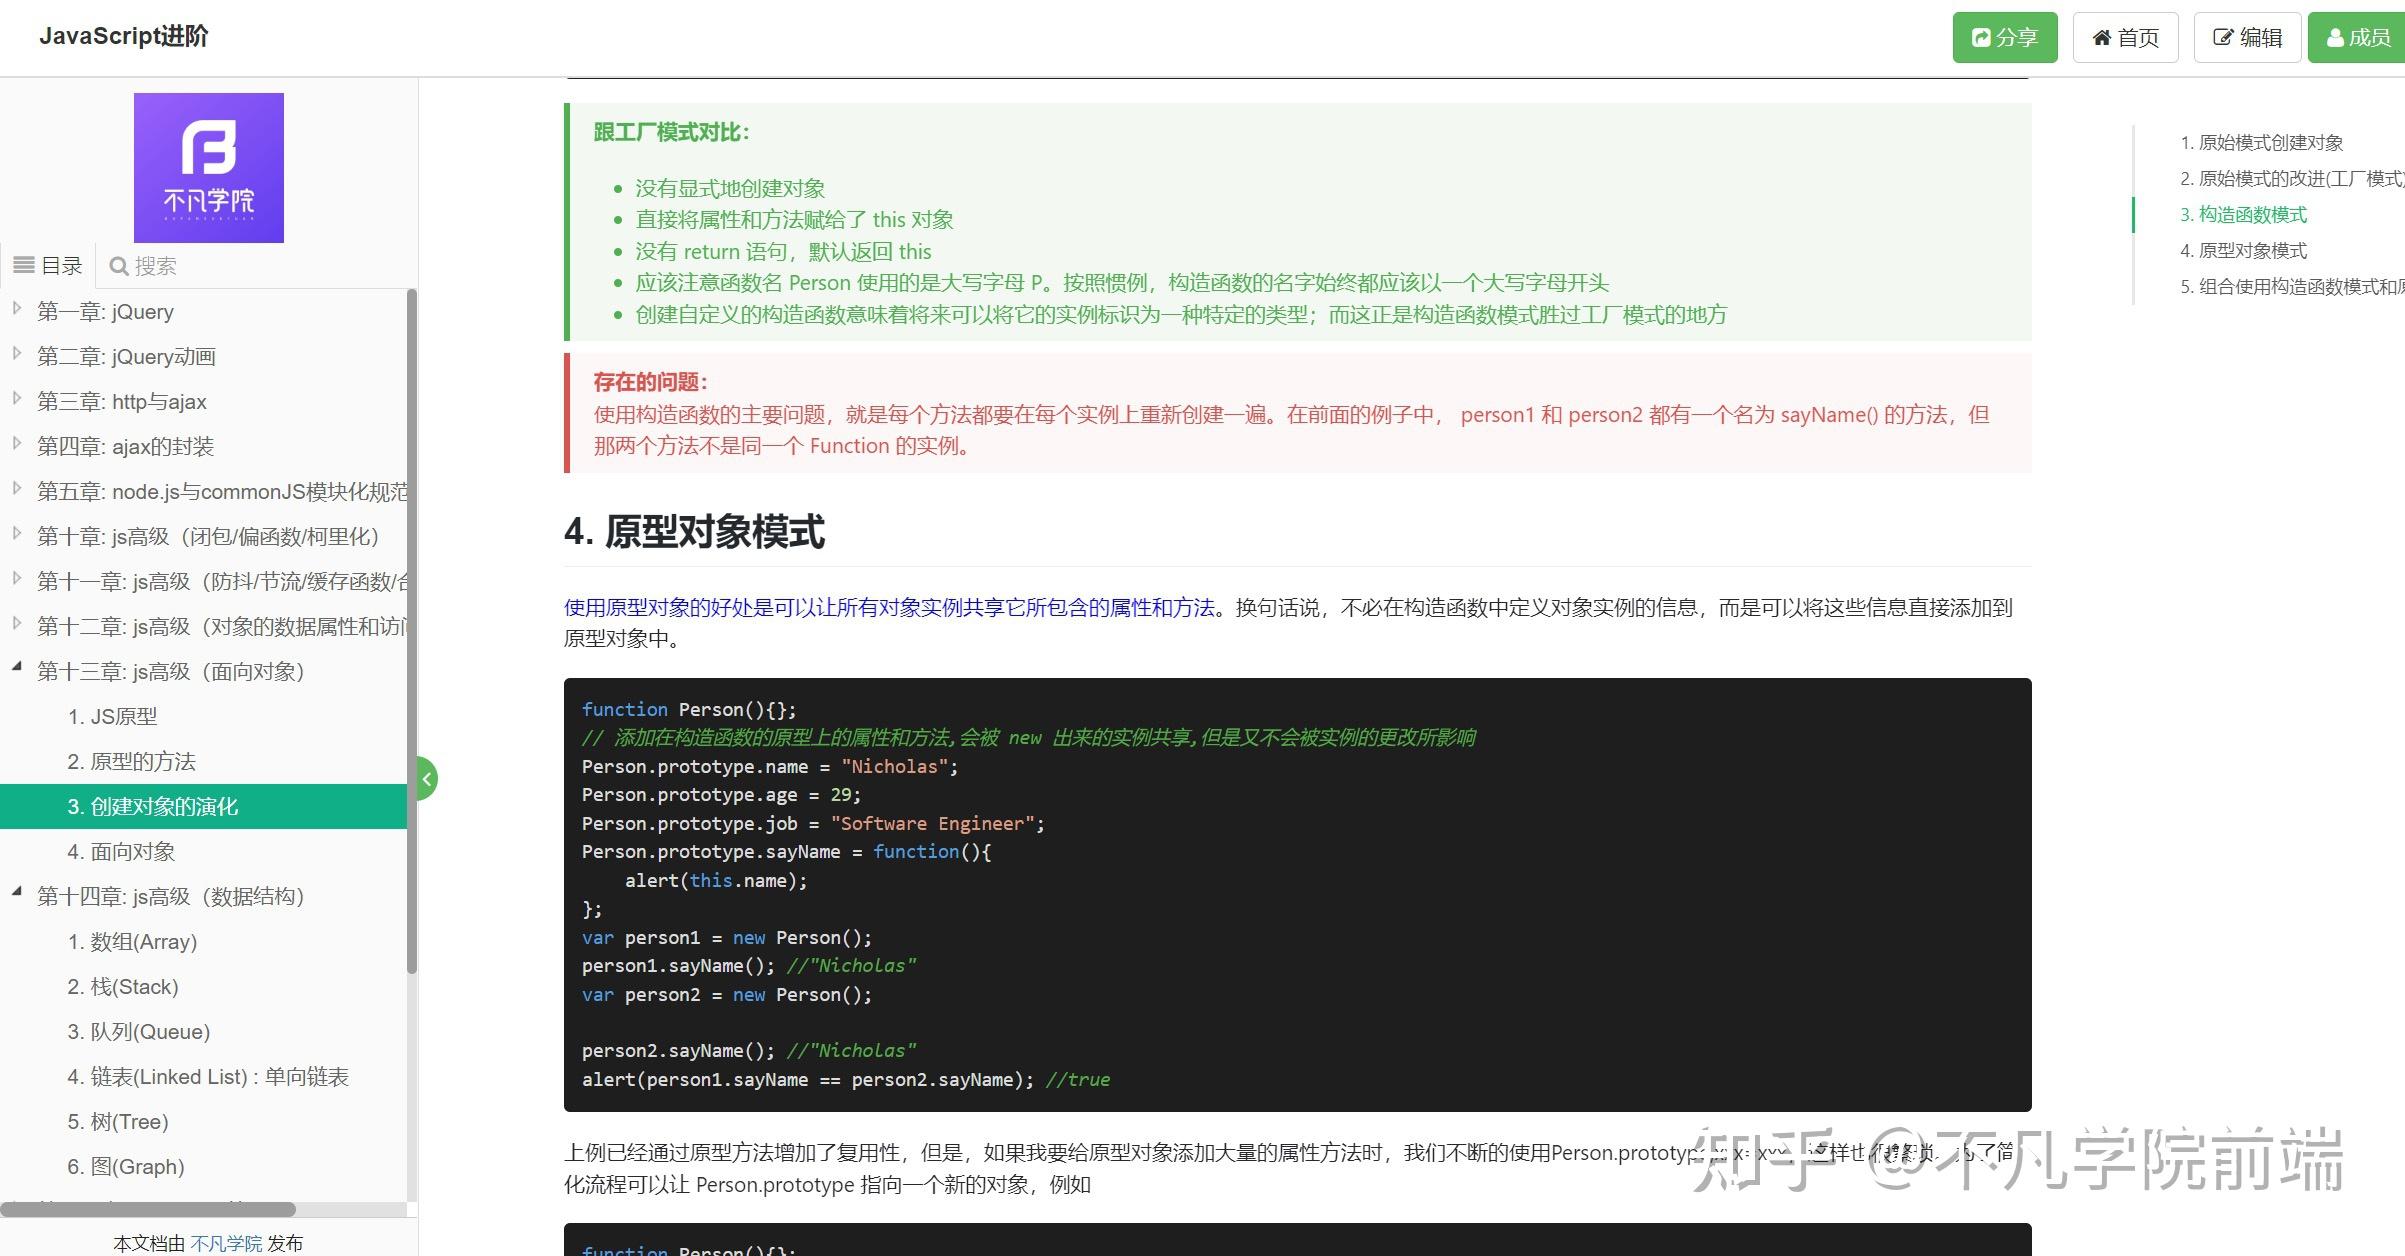This screenshot has width=2405, height=1256.
Task: Switch to the 搜索 search tab
Action: pos(143,266)
